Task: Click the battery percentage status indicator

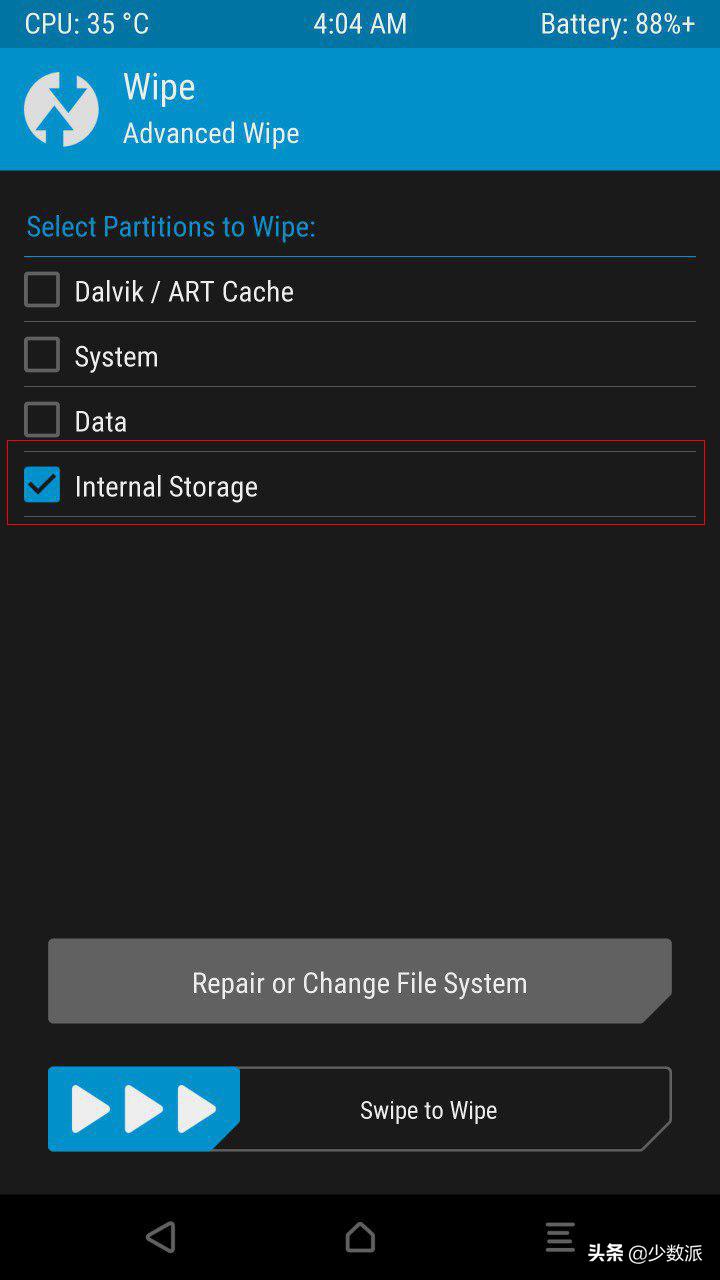Action: pyautogui.click(x=617, y=24)
